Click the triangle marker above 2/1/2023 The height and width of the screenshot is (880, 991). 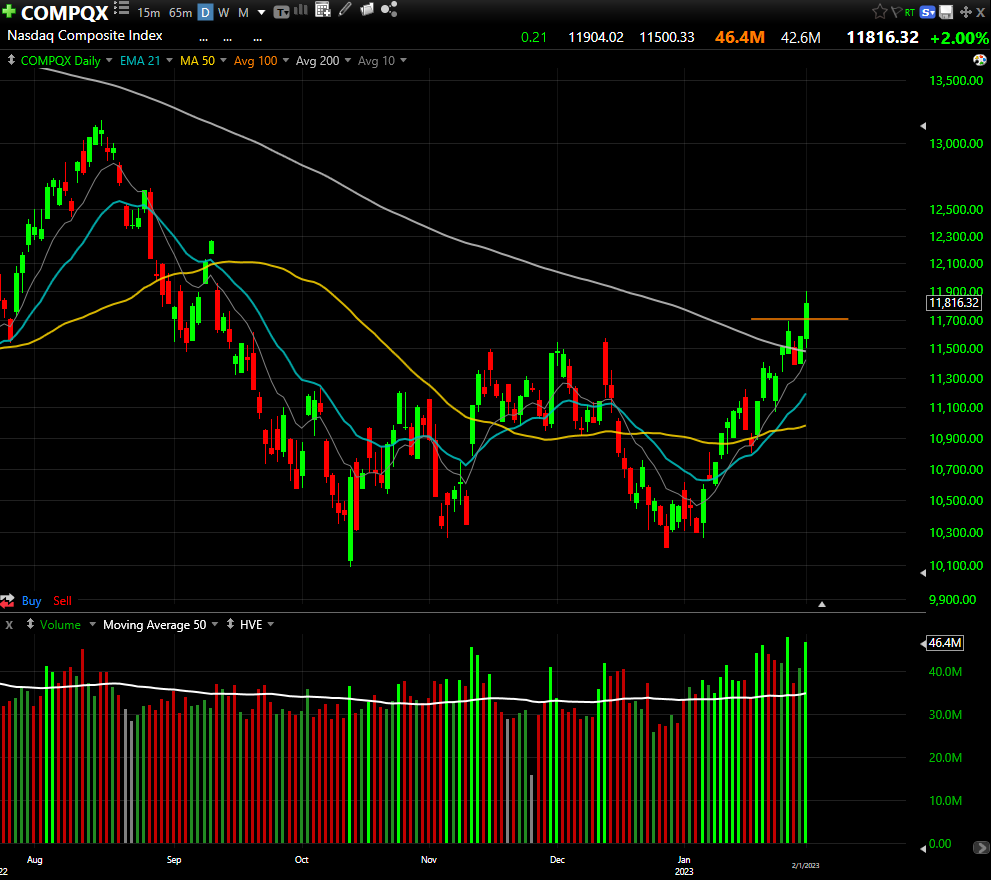click(x=822, y=604)
